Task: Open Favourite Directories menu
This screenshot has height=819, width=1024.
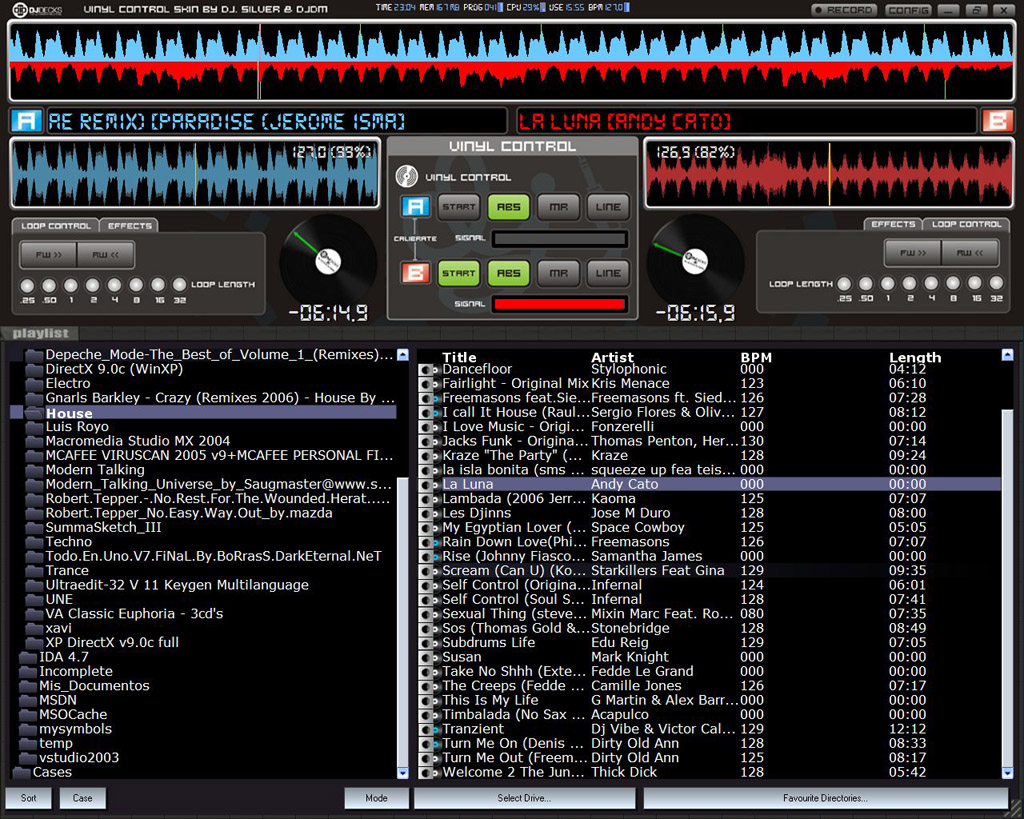Action: (825, 798)
